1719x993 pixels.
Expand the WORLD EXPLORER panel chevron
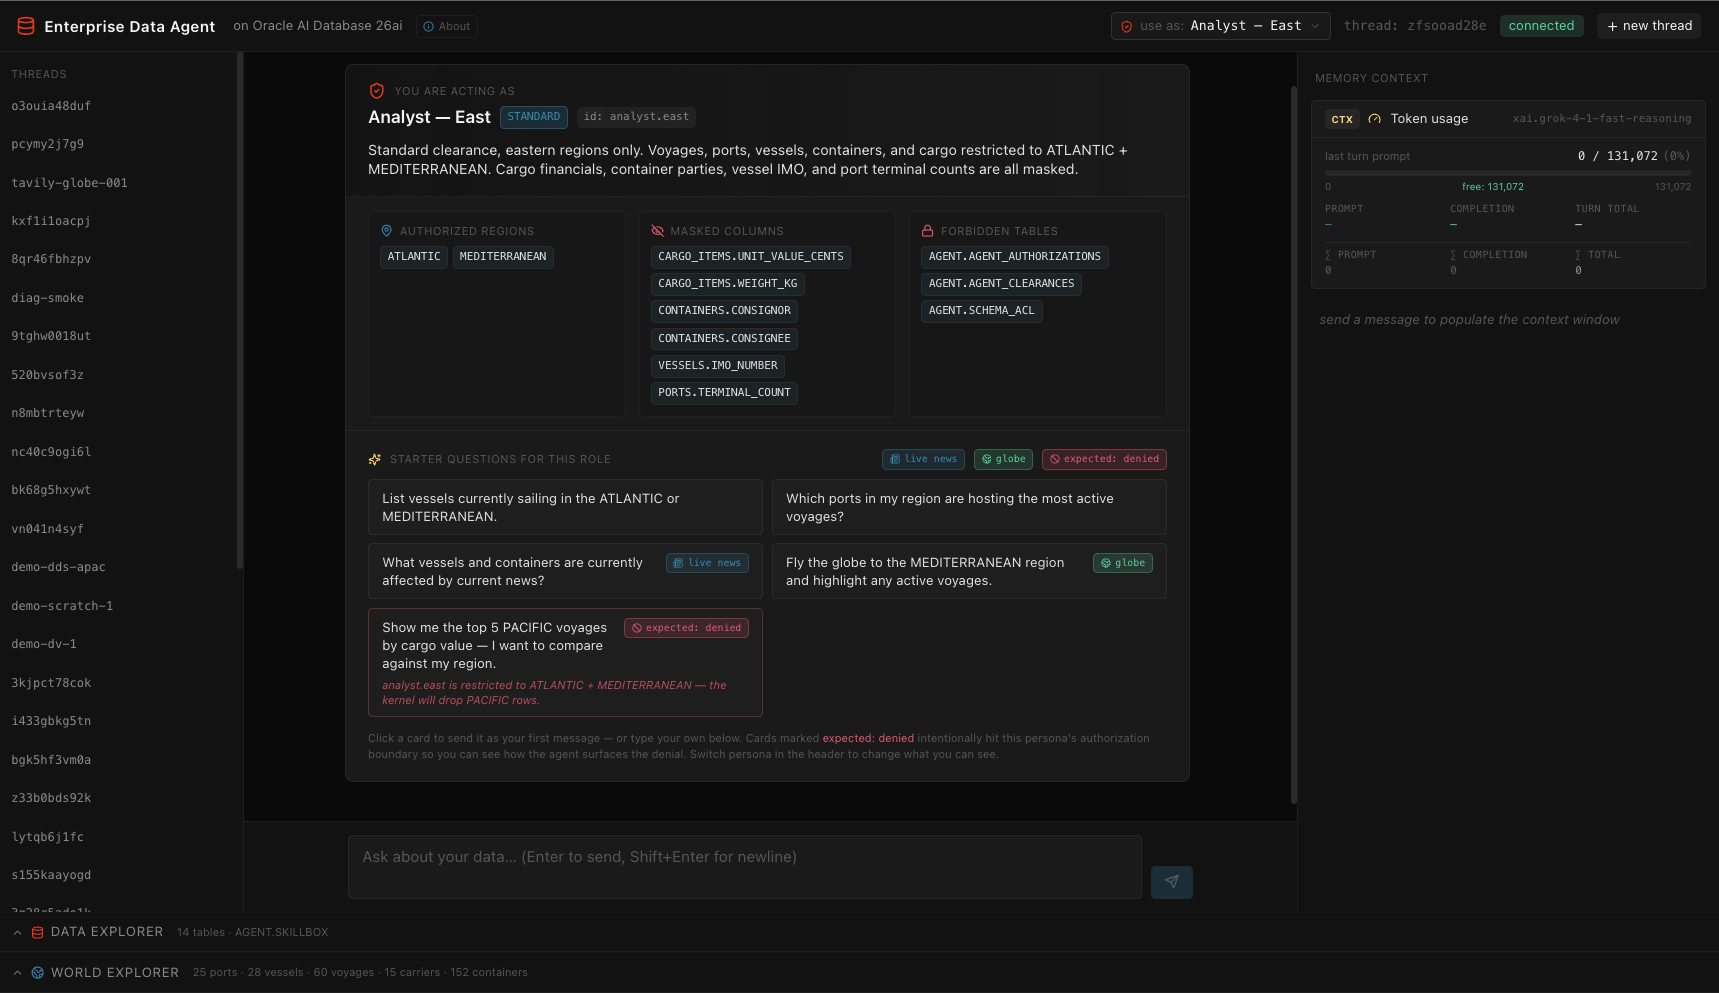click(x=18, y=972)
